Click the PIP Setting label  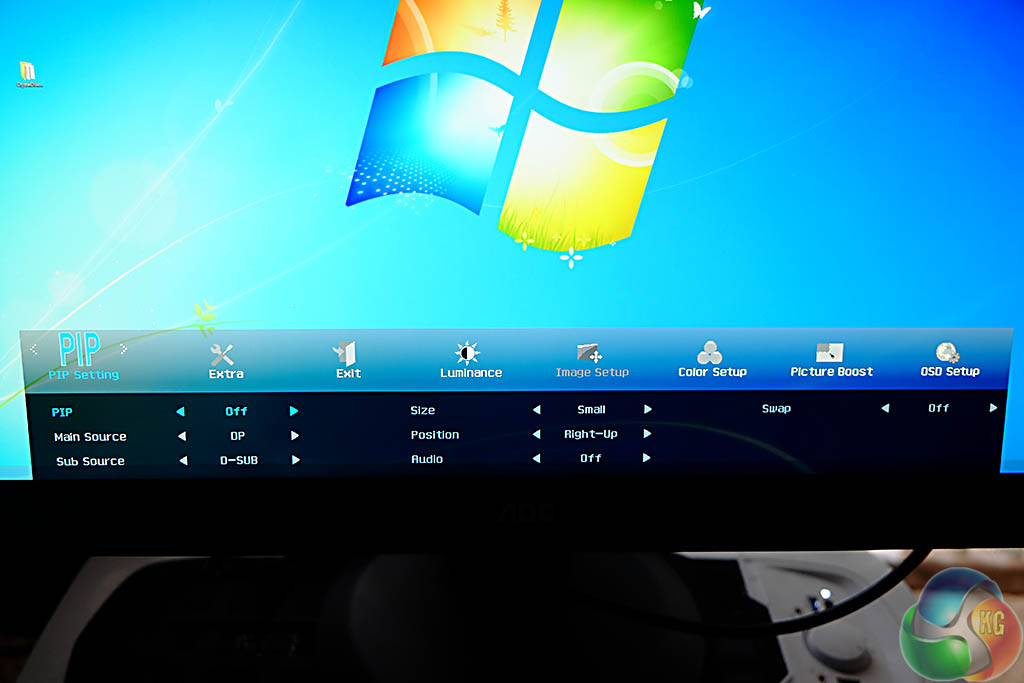[x=84, y=375]
